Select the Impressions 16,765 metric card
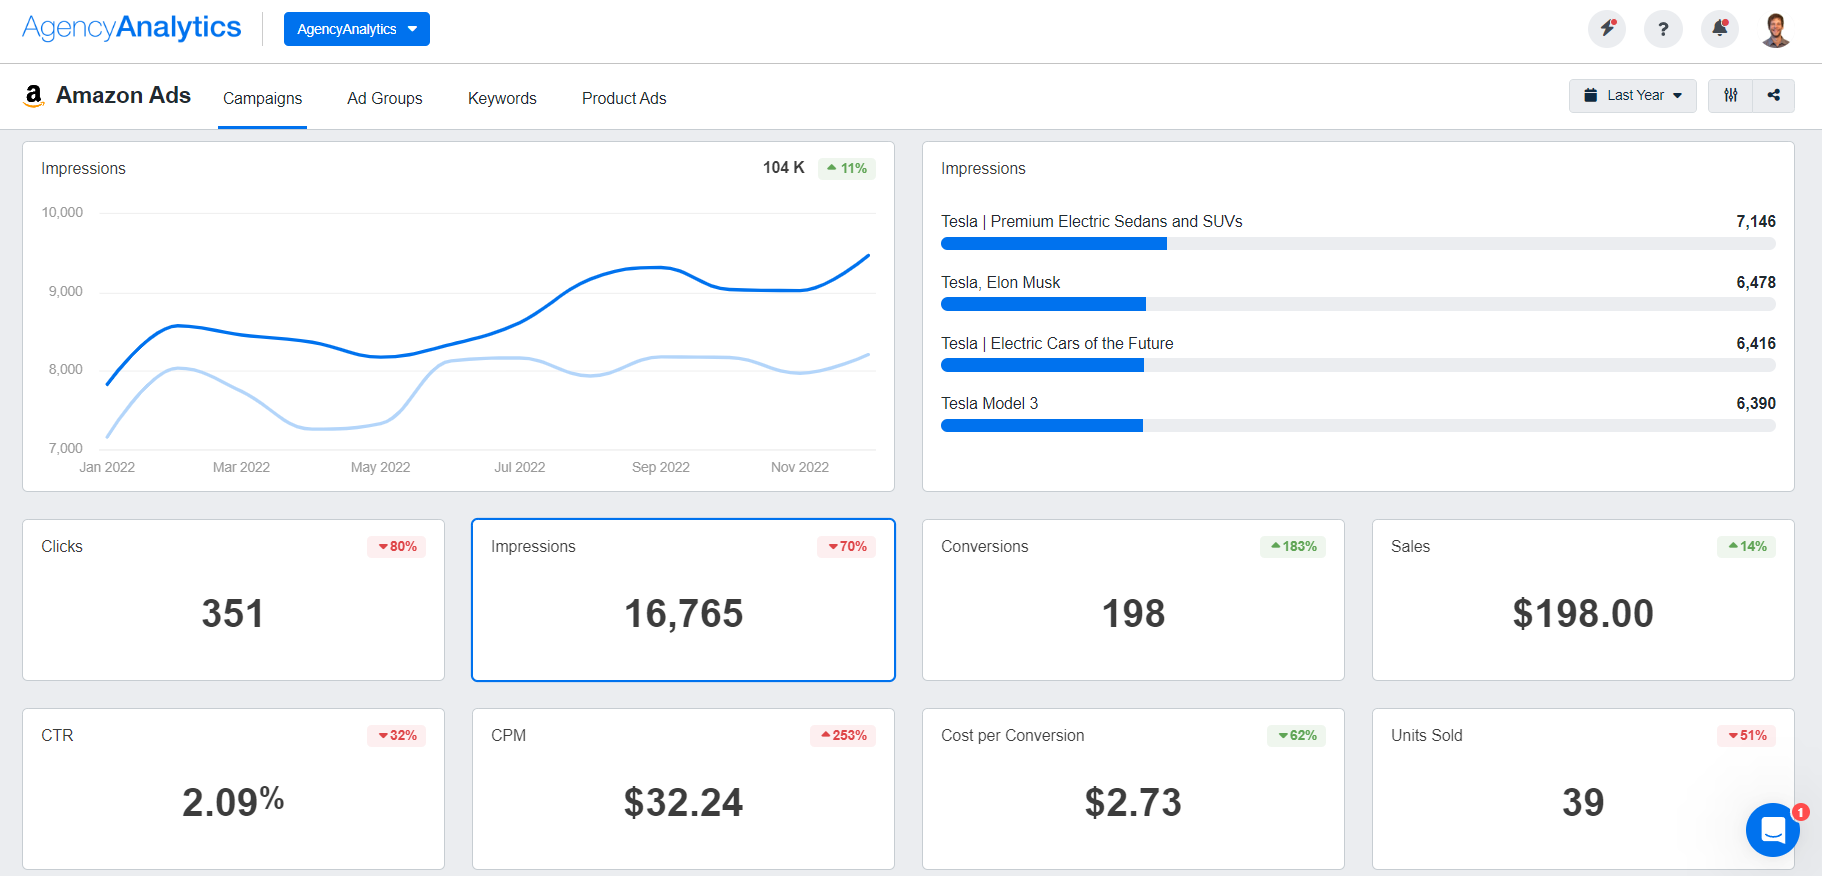The width and height of the screenshot is (1822, 876). coord(683,600)
